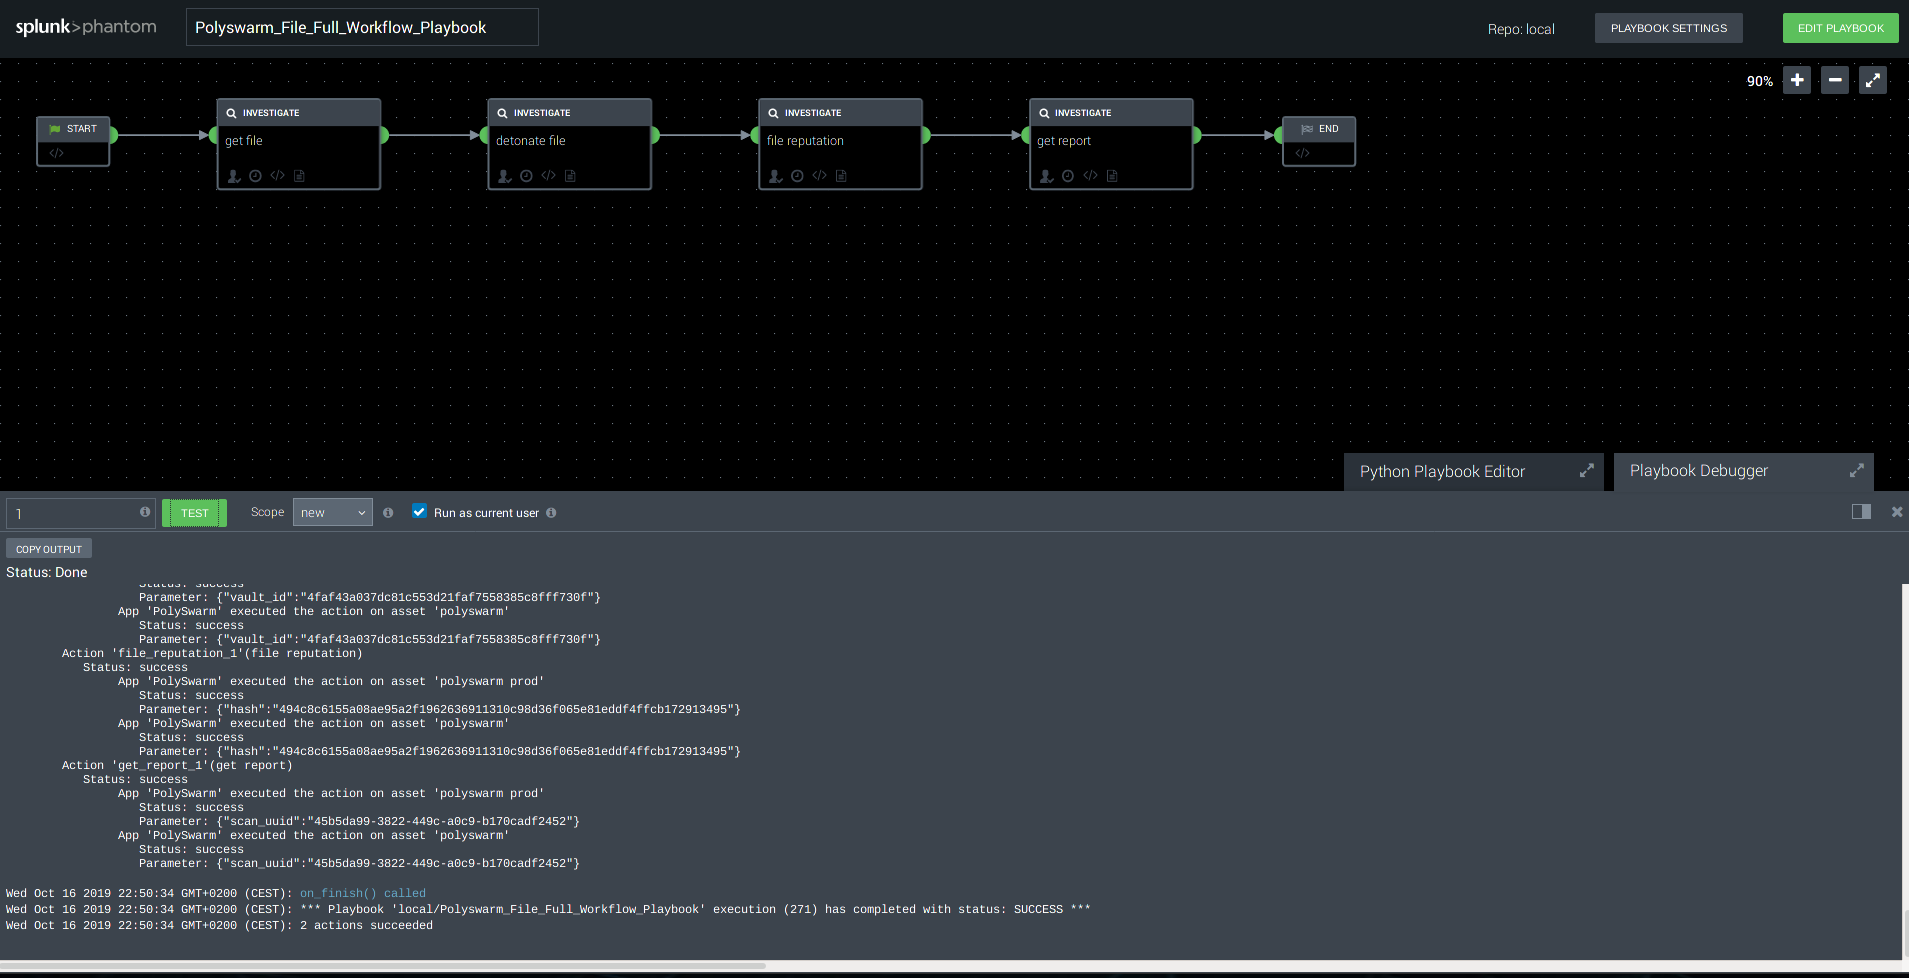The height and width of the screenshot is (978, 1909).
Task: Click the notes icon on get file block
Action: [x=299, y=176]
